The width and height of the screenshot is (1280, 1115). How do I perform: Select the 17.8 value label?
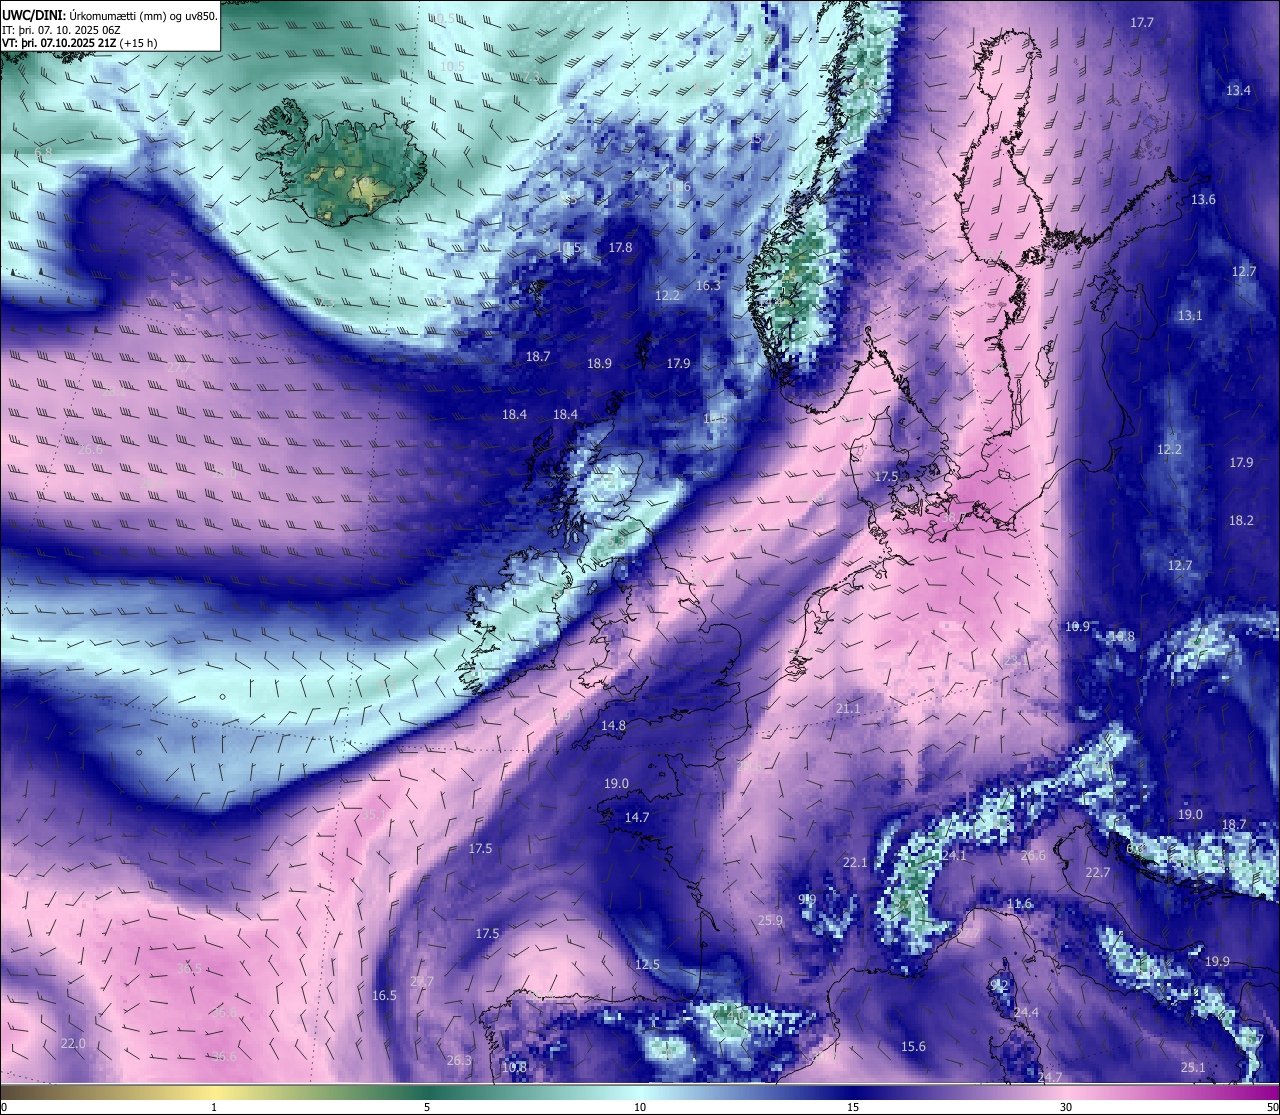pos(620,247)
